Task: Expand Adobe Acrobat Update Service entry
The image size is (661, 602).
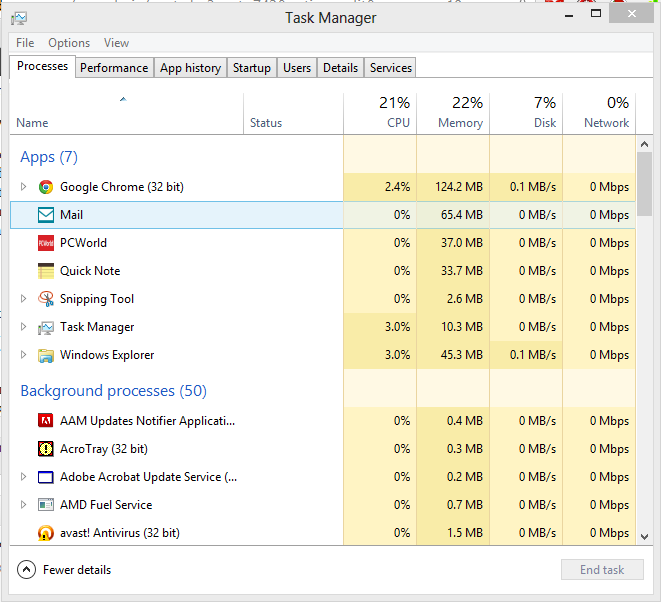Action: pyautogui.click(x=25, y=477)
